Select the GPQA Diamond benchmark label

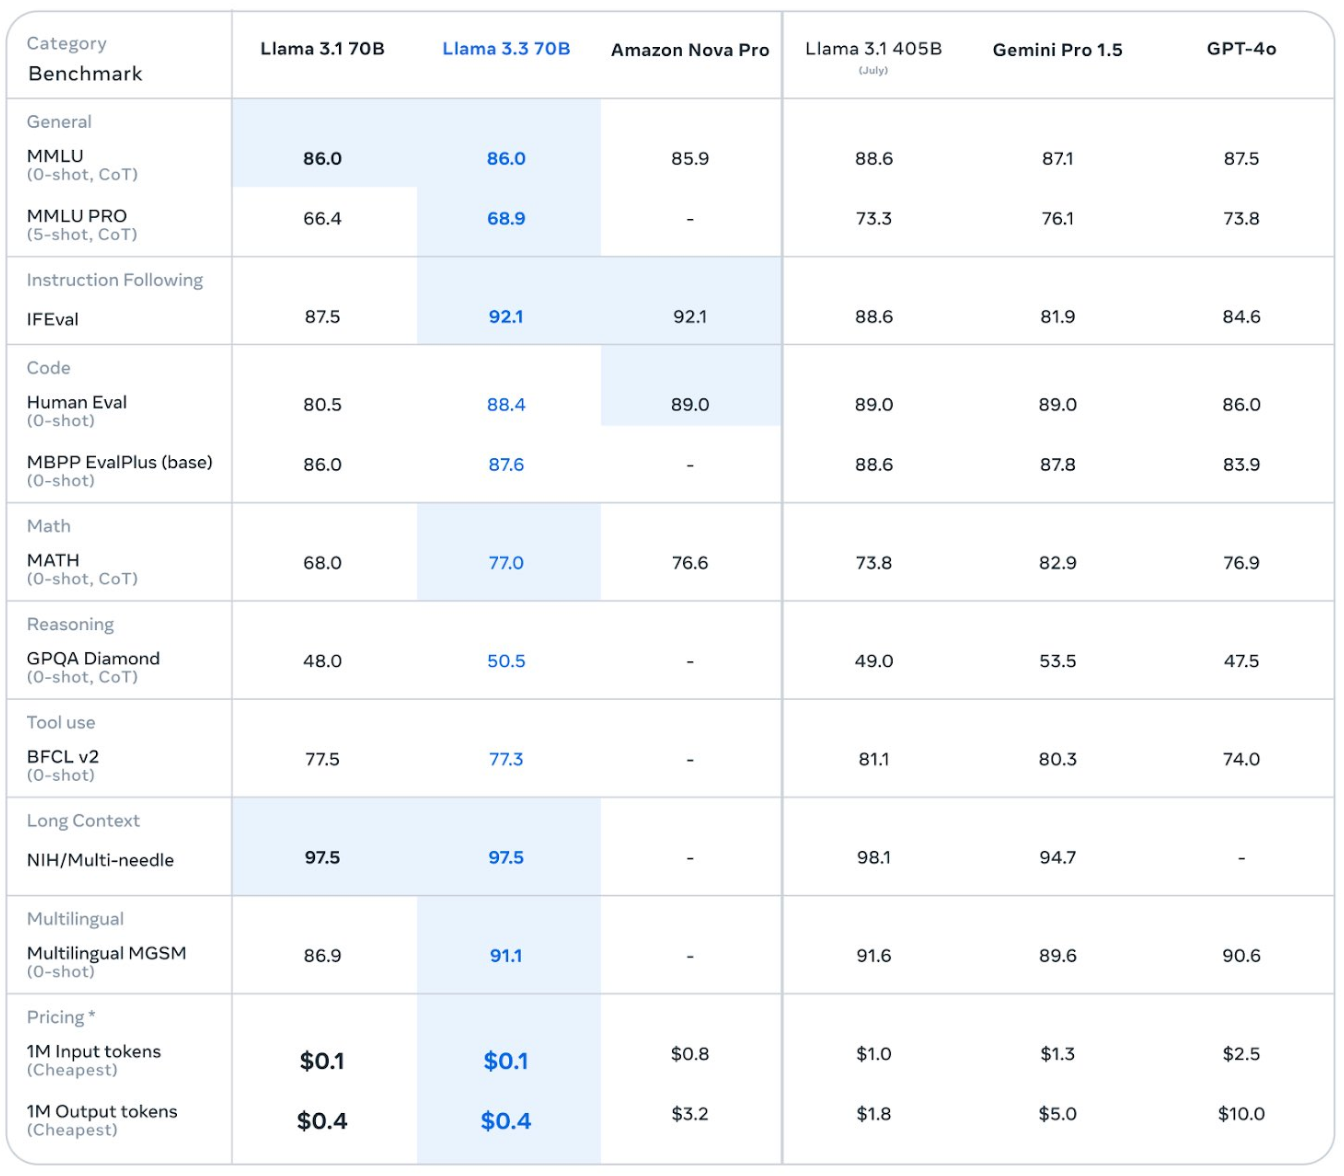(93, 659)
